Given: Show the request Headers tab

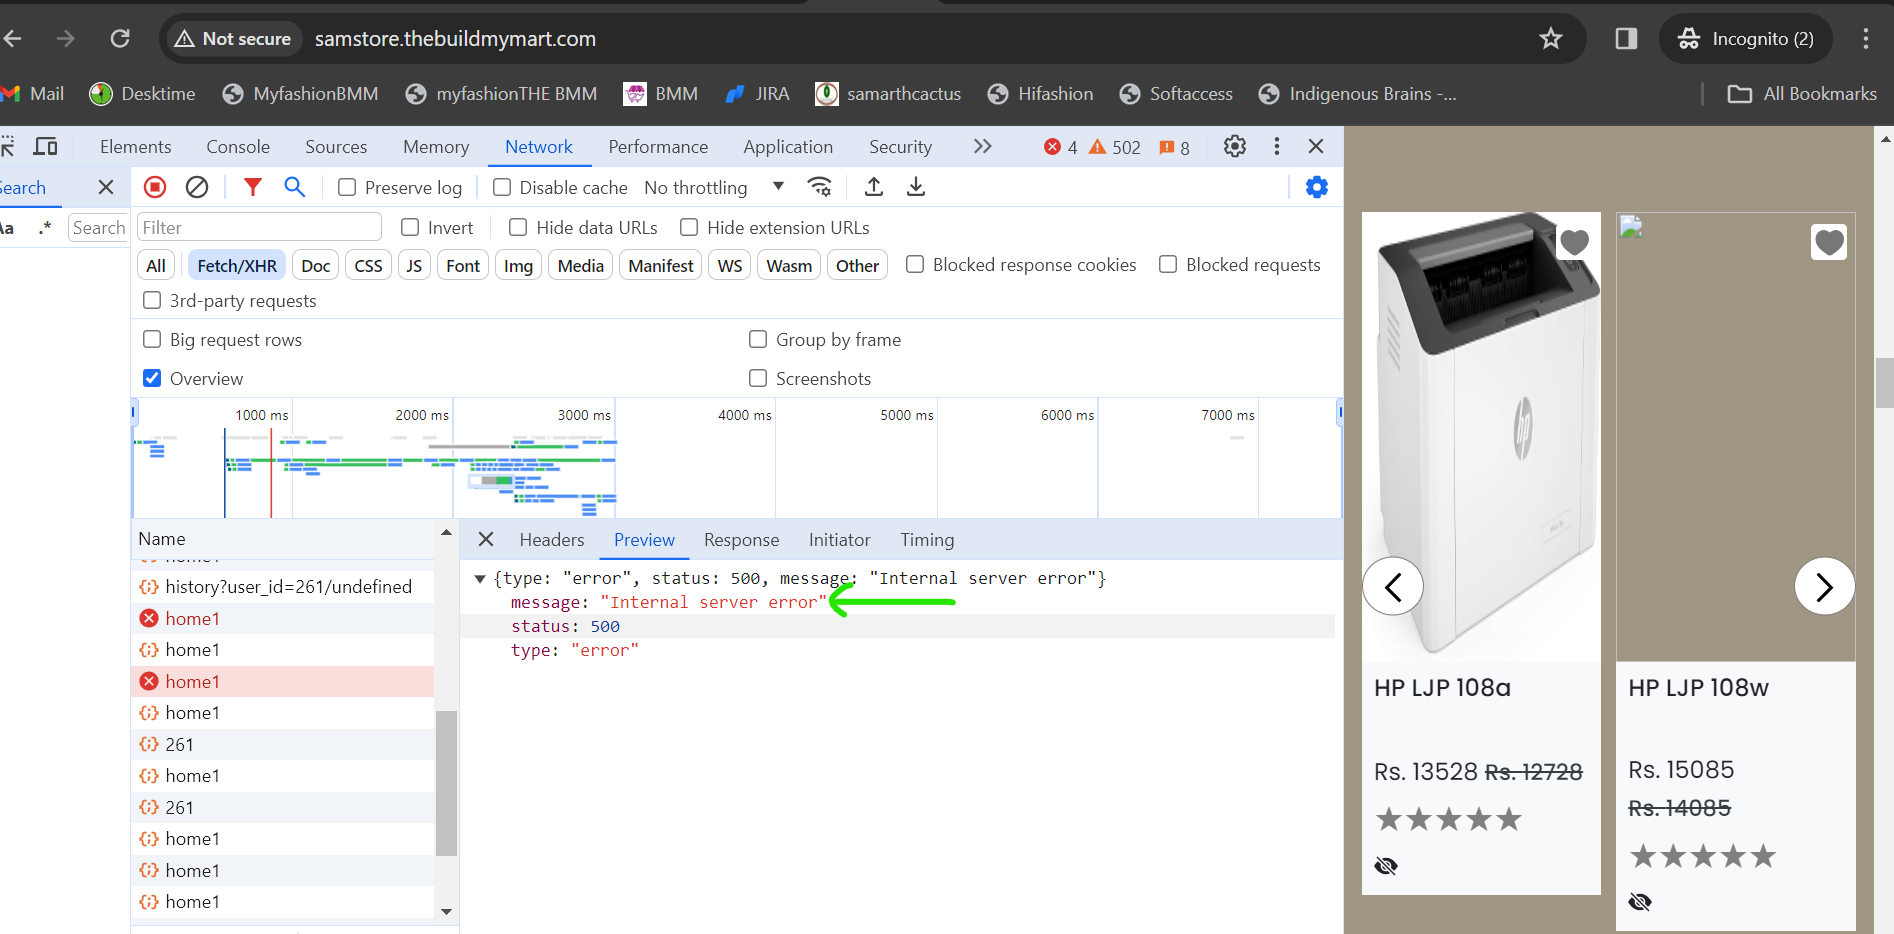Looking at the screenshot, I should 552,540.
